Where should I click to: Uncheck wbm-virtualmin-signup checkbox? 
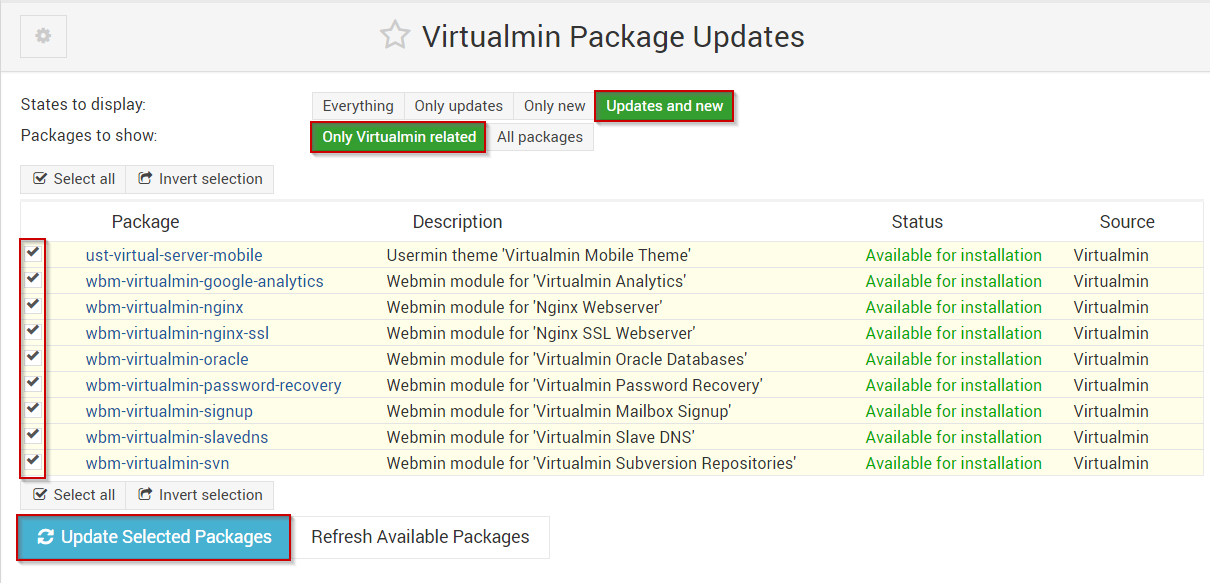pyautogui.click(x=33, y=408)
